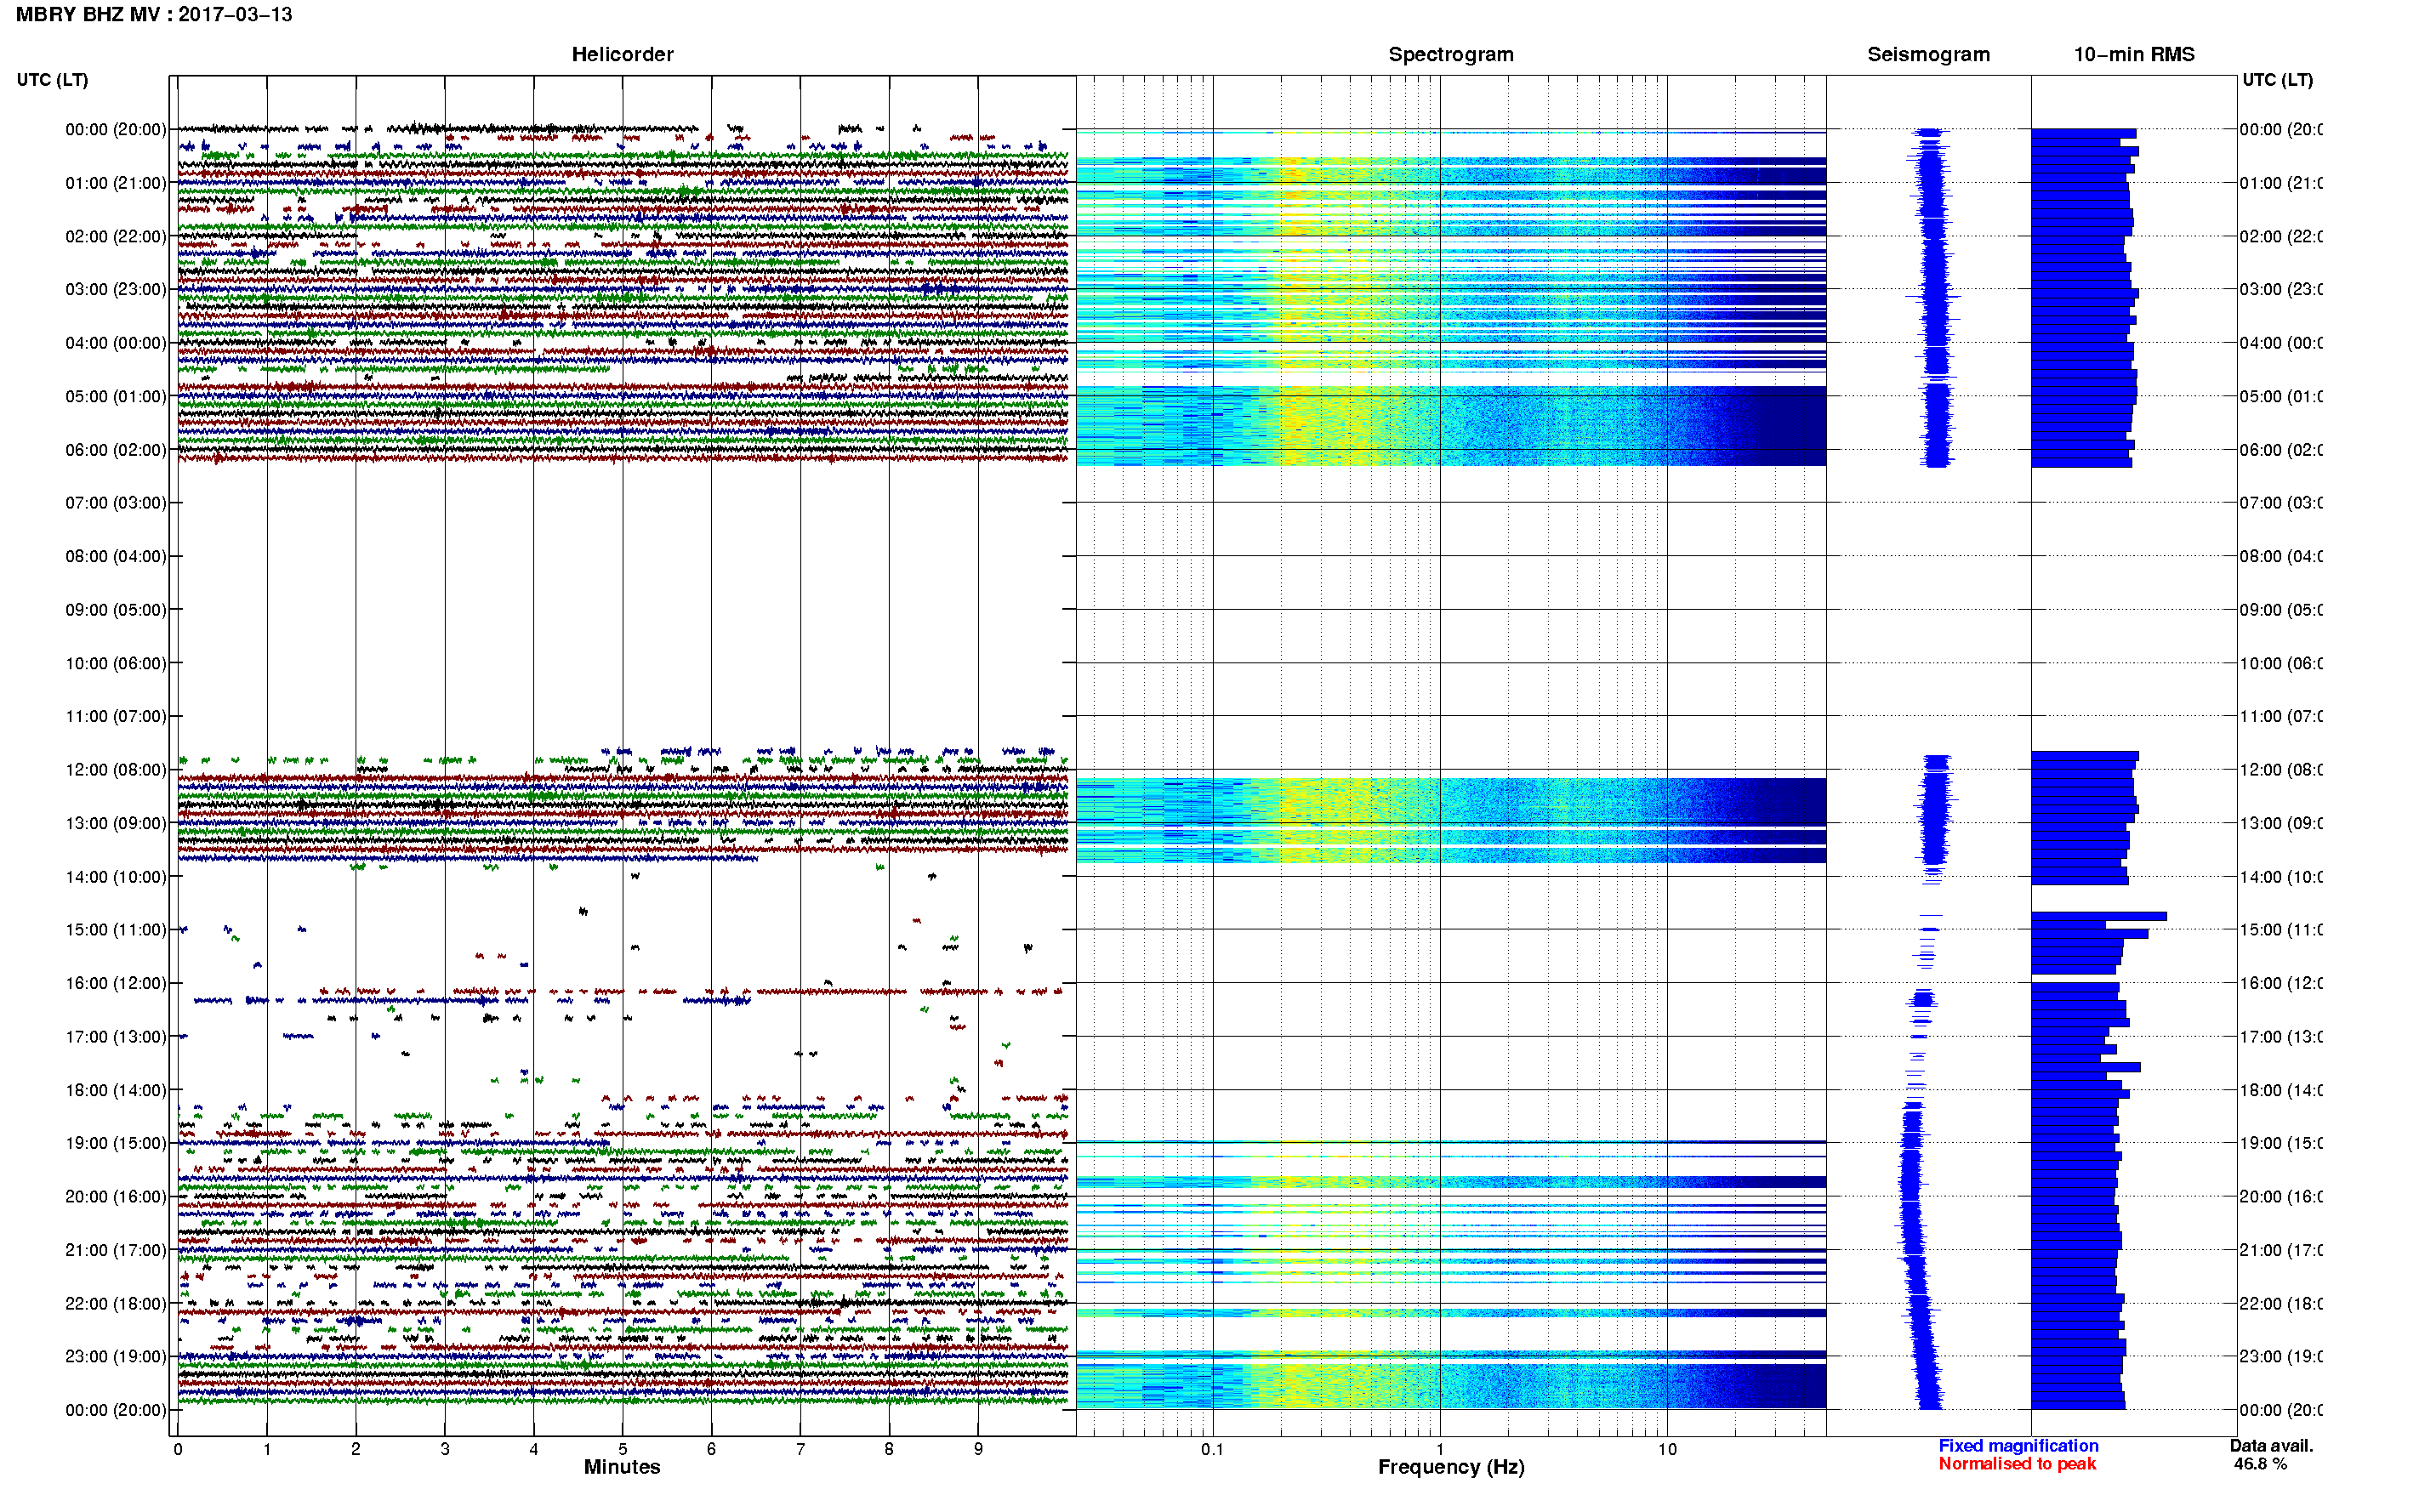This screenshot has height=1512, width=2419.
Task: Click the left '15:00 (11:00)' time label
Action: pyautogui.click(x=116, y=930)
